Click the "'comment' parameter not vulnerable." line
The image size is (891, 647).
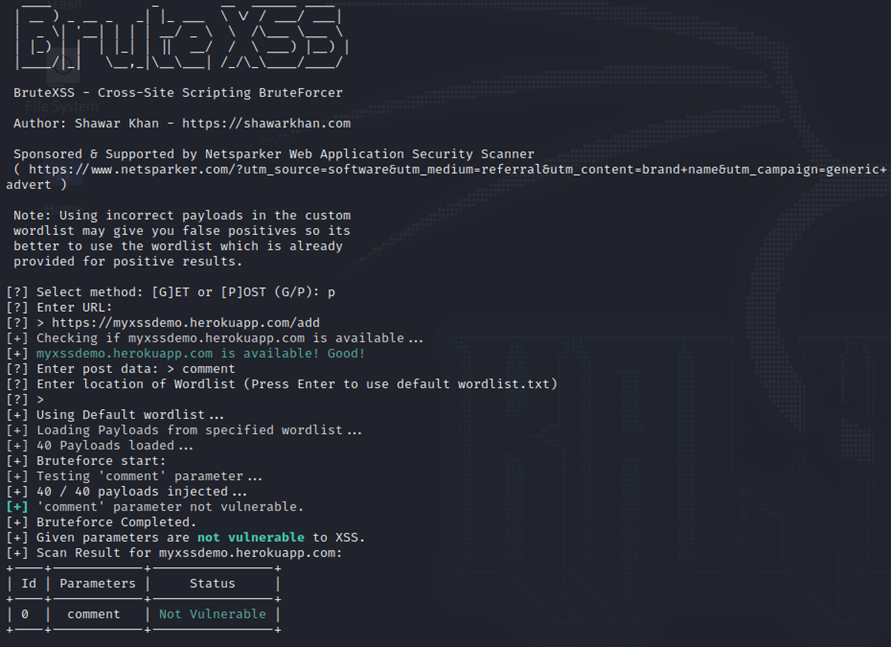click(x=155, y=507)
